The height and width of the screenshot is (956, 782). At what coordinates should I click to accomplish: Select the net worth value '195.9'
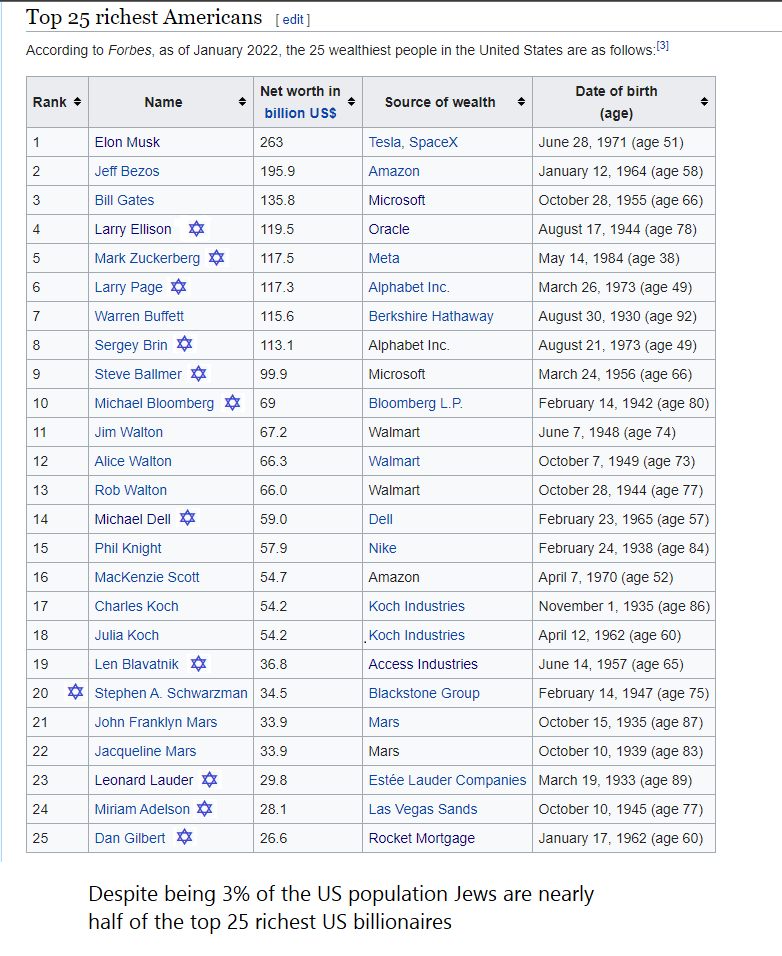(x=277, y=171)
